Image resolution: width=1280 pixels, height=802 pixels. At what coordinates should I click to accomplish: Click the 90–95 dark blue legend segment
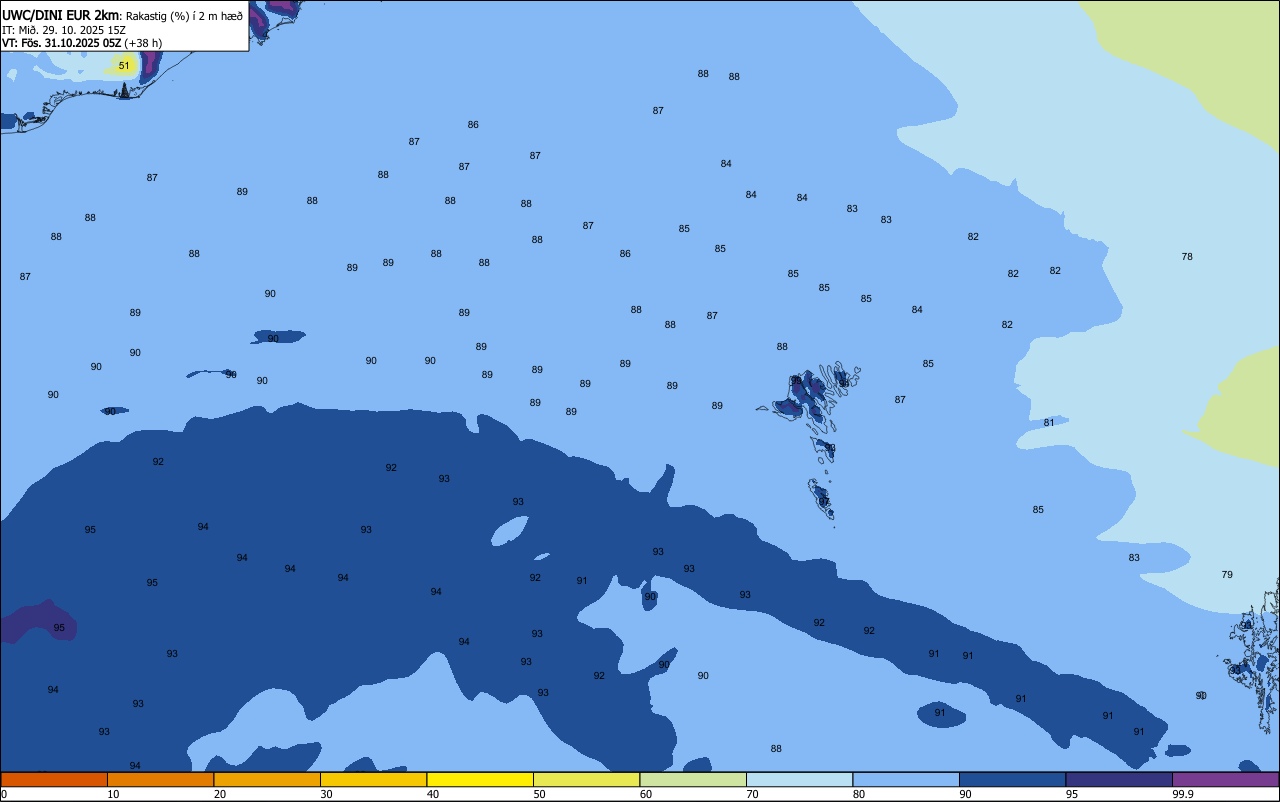(1012, 779)
